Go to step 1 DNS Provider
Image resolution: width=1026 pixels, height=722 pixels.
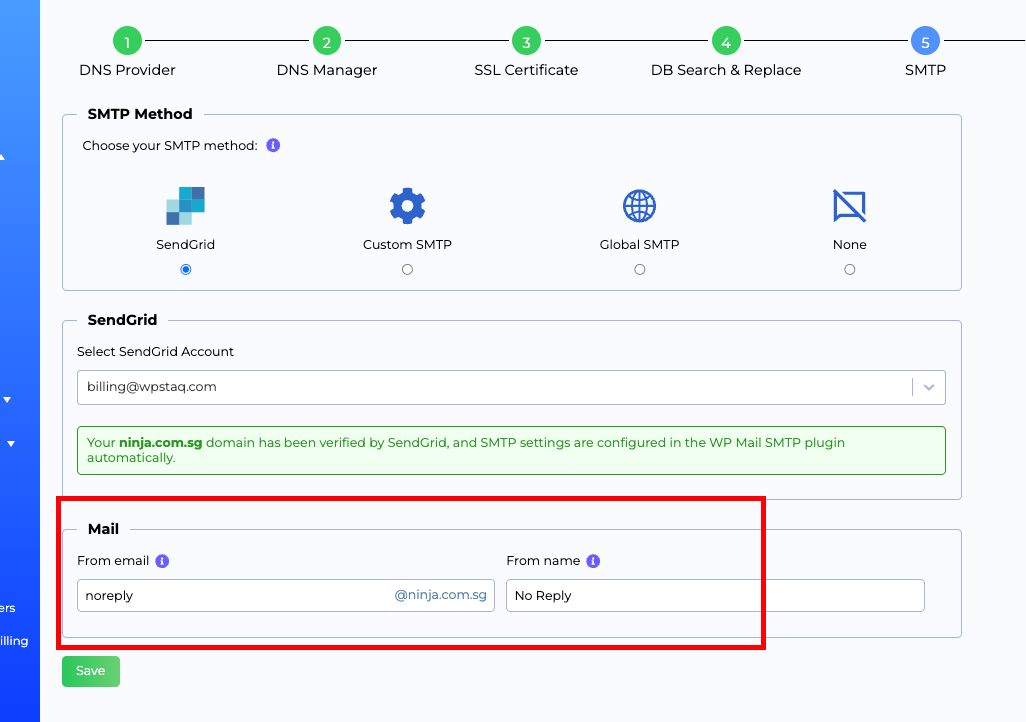[127, 41]
